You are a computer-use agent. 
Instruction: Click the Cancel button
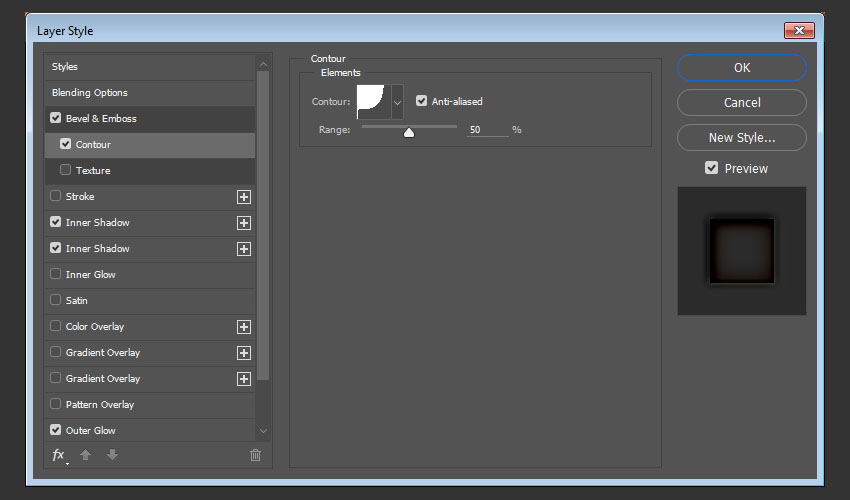point(742,102)
